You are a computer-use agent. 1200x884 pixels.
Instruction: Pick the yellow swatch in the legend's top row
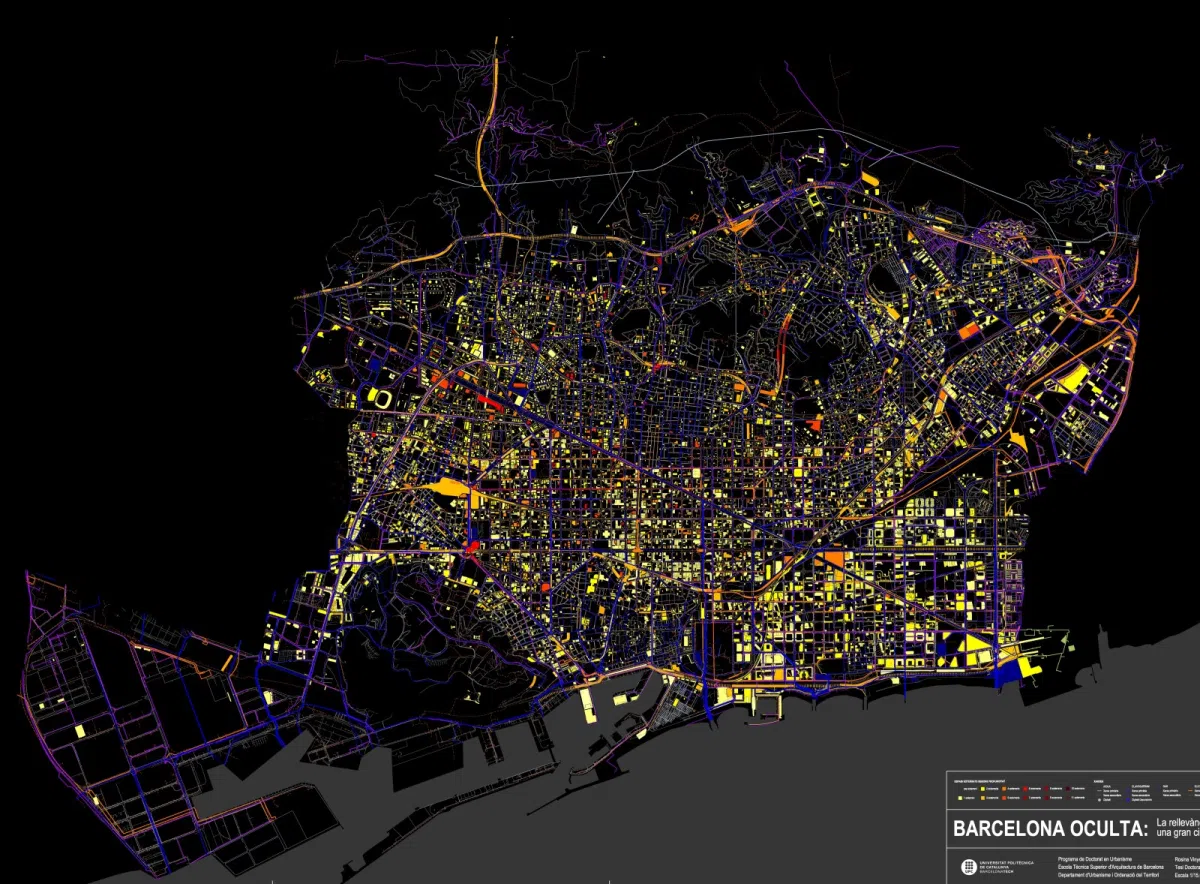click(983, 789)
